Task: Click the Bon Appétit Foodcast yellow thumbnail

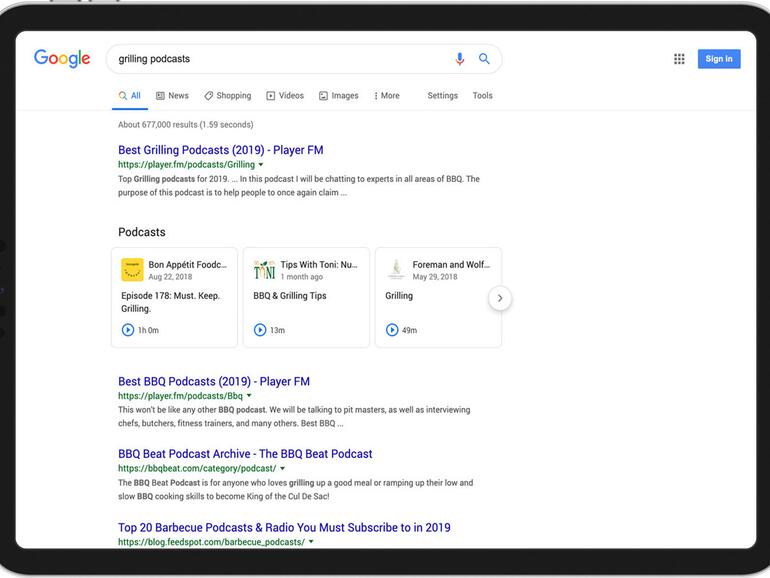Action: pos(132,270)
